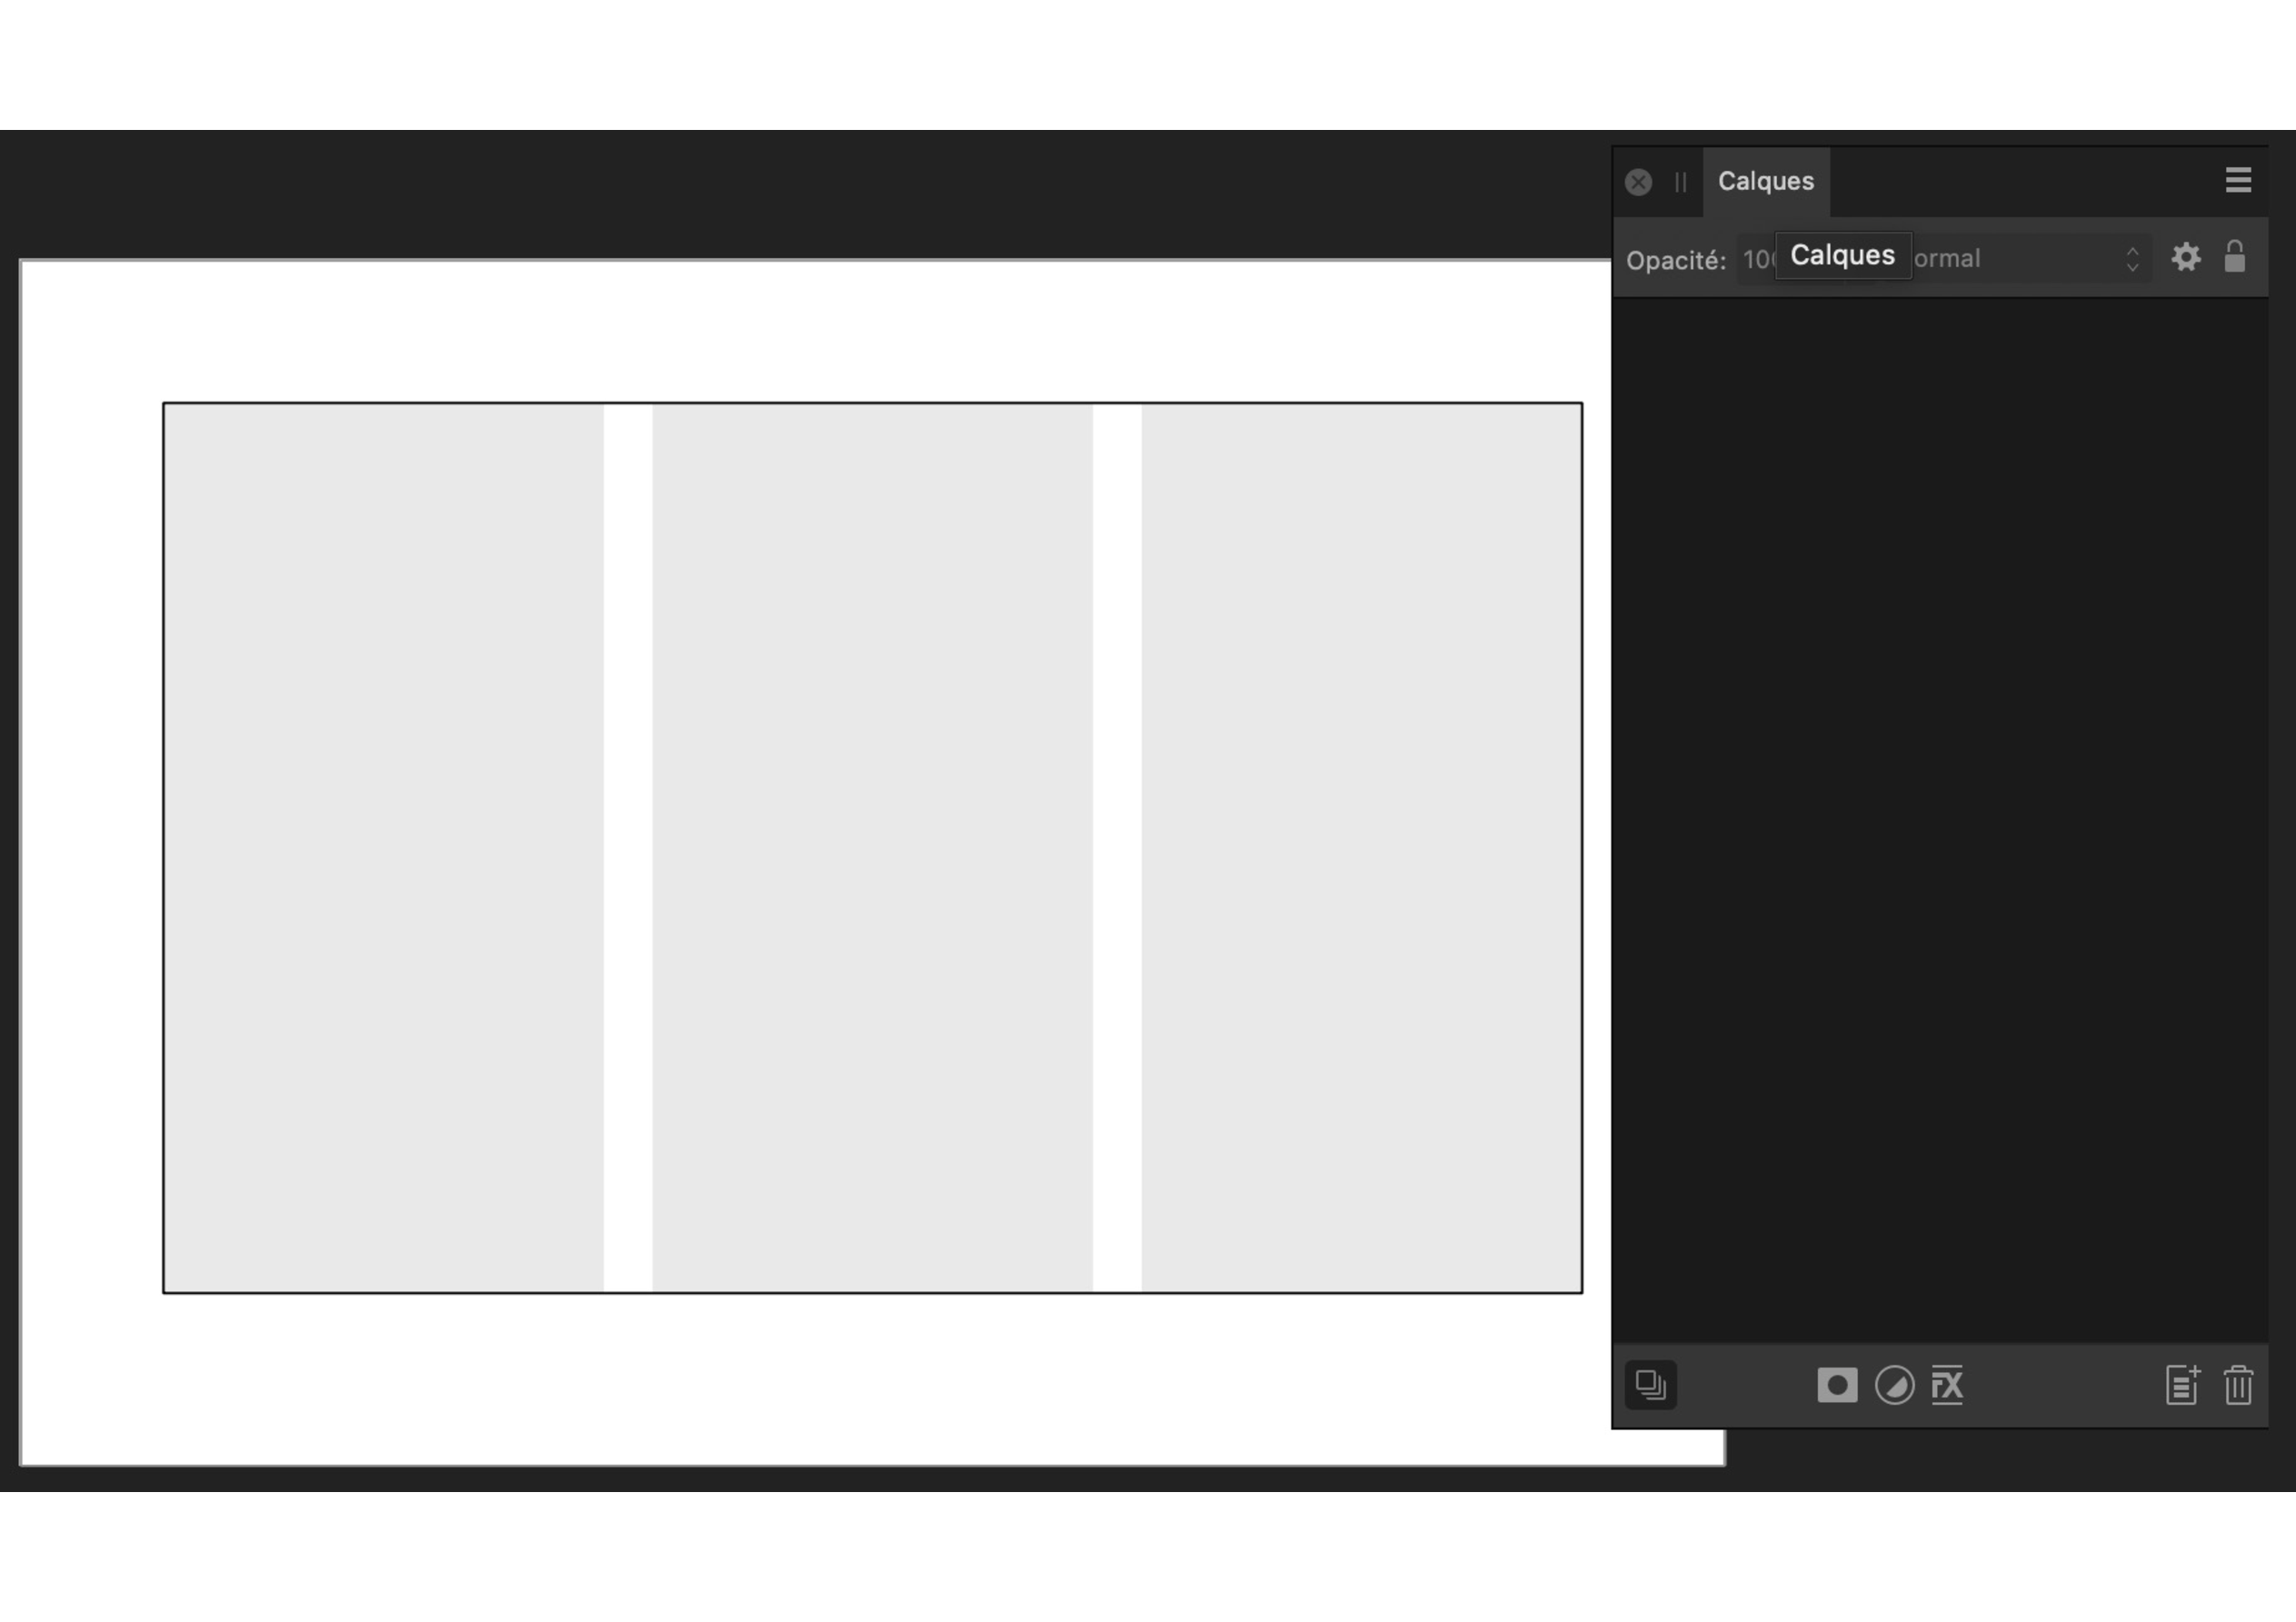Click the trash icon to delete layer
The image size is (2296, 1622).
pyautogui.click(x=2238, y=1385)
